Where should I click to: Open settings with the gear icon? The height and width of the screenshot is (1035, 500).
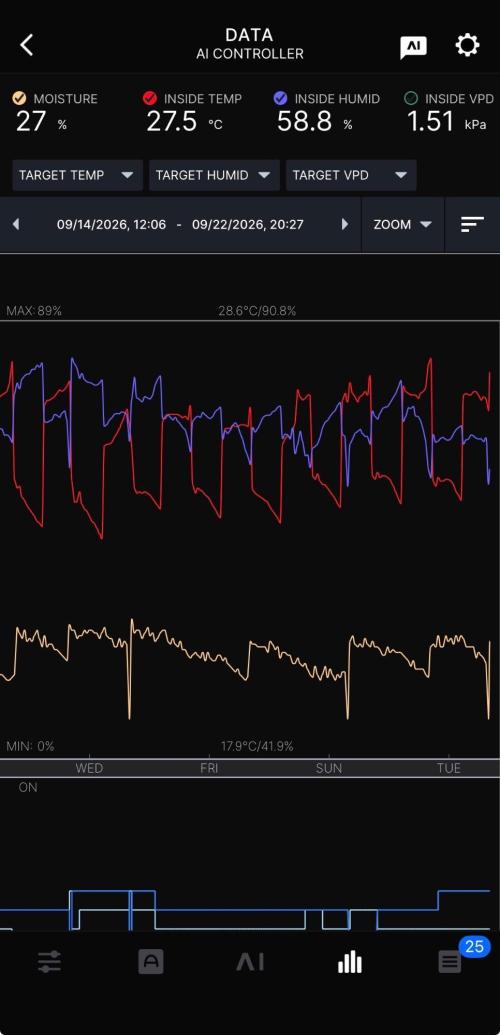tap(467, 45)
